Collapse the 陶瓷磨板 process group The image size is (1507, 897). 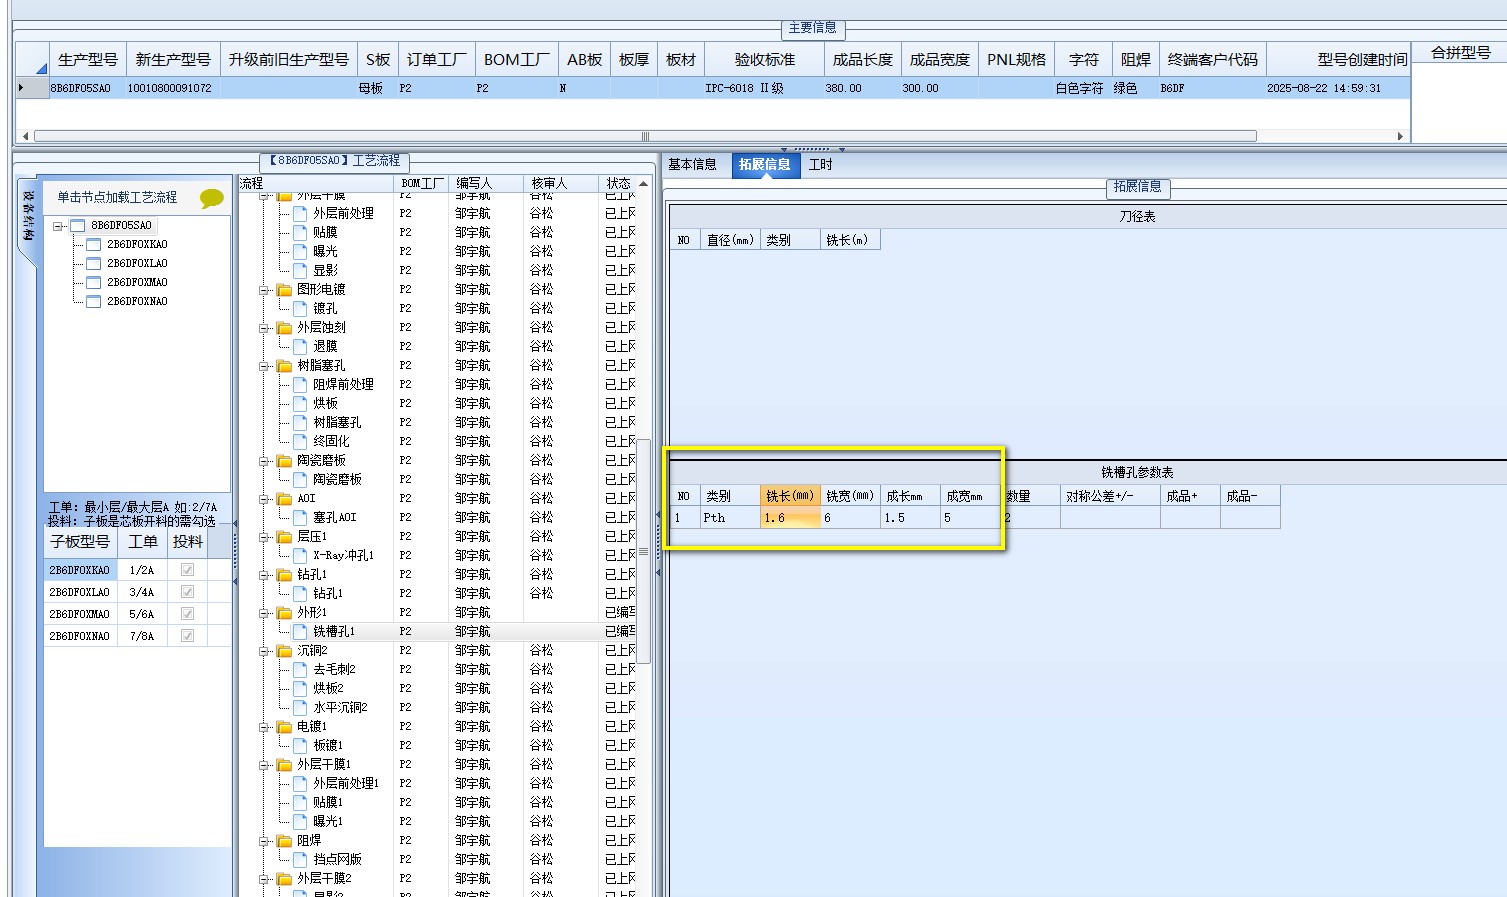coord(265,461)
